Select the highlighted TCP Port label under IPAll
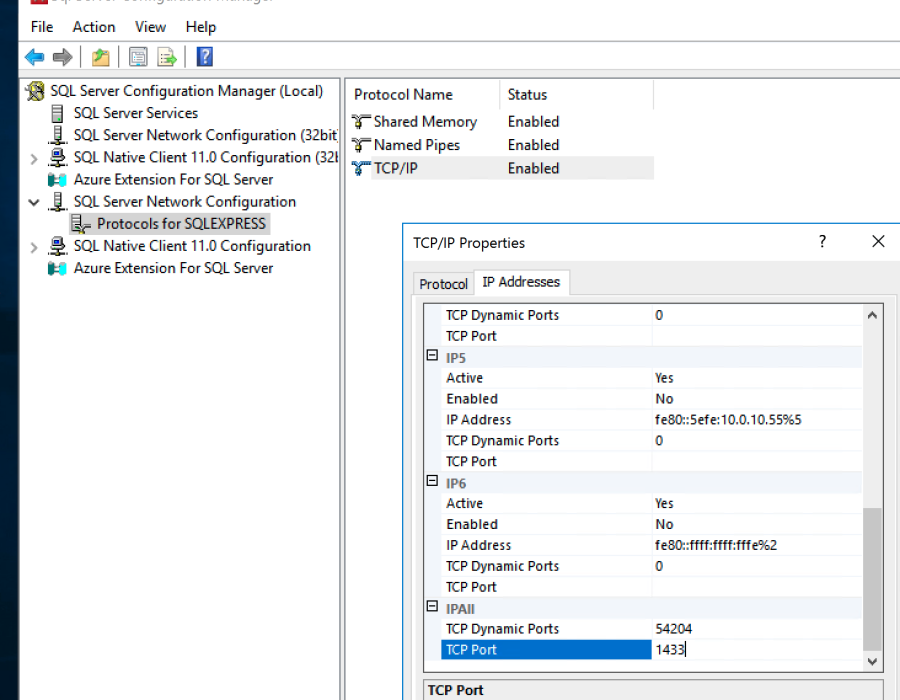This screenshot has width=900, height=700. (x=546, y=650)
